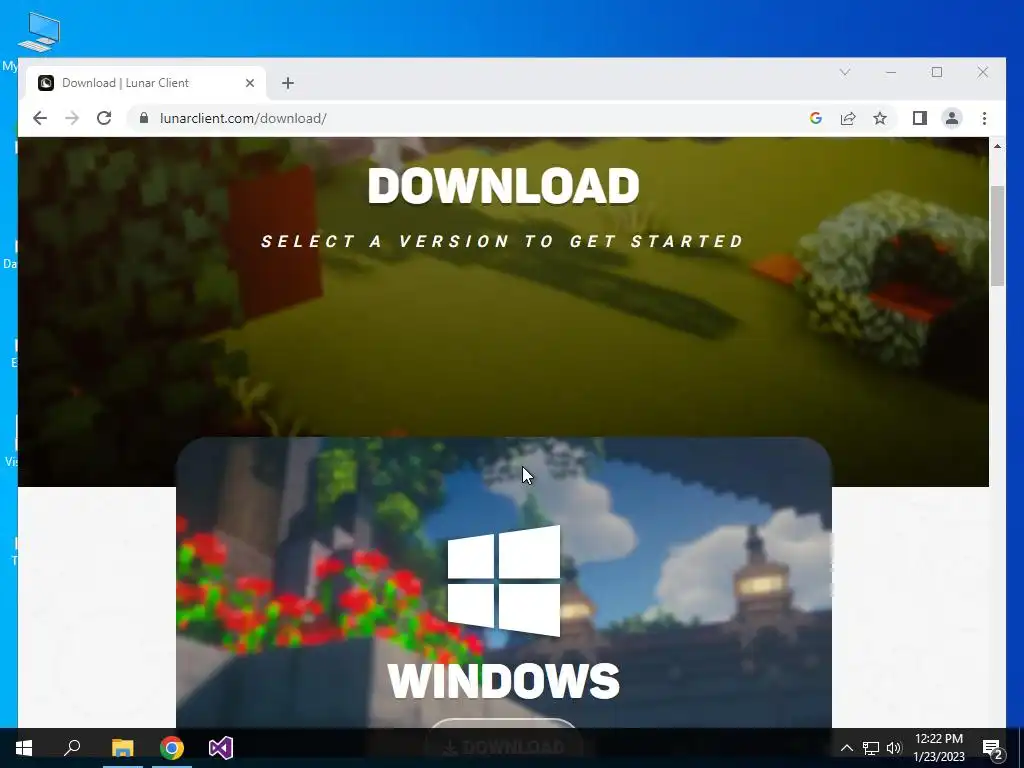Image resolution: width=1024 pixels, height=768 pixels.
Task: Open the taskbar clock showing 12:22 PM
Action: tap(939, 748)
